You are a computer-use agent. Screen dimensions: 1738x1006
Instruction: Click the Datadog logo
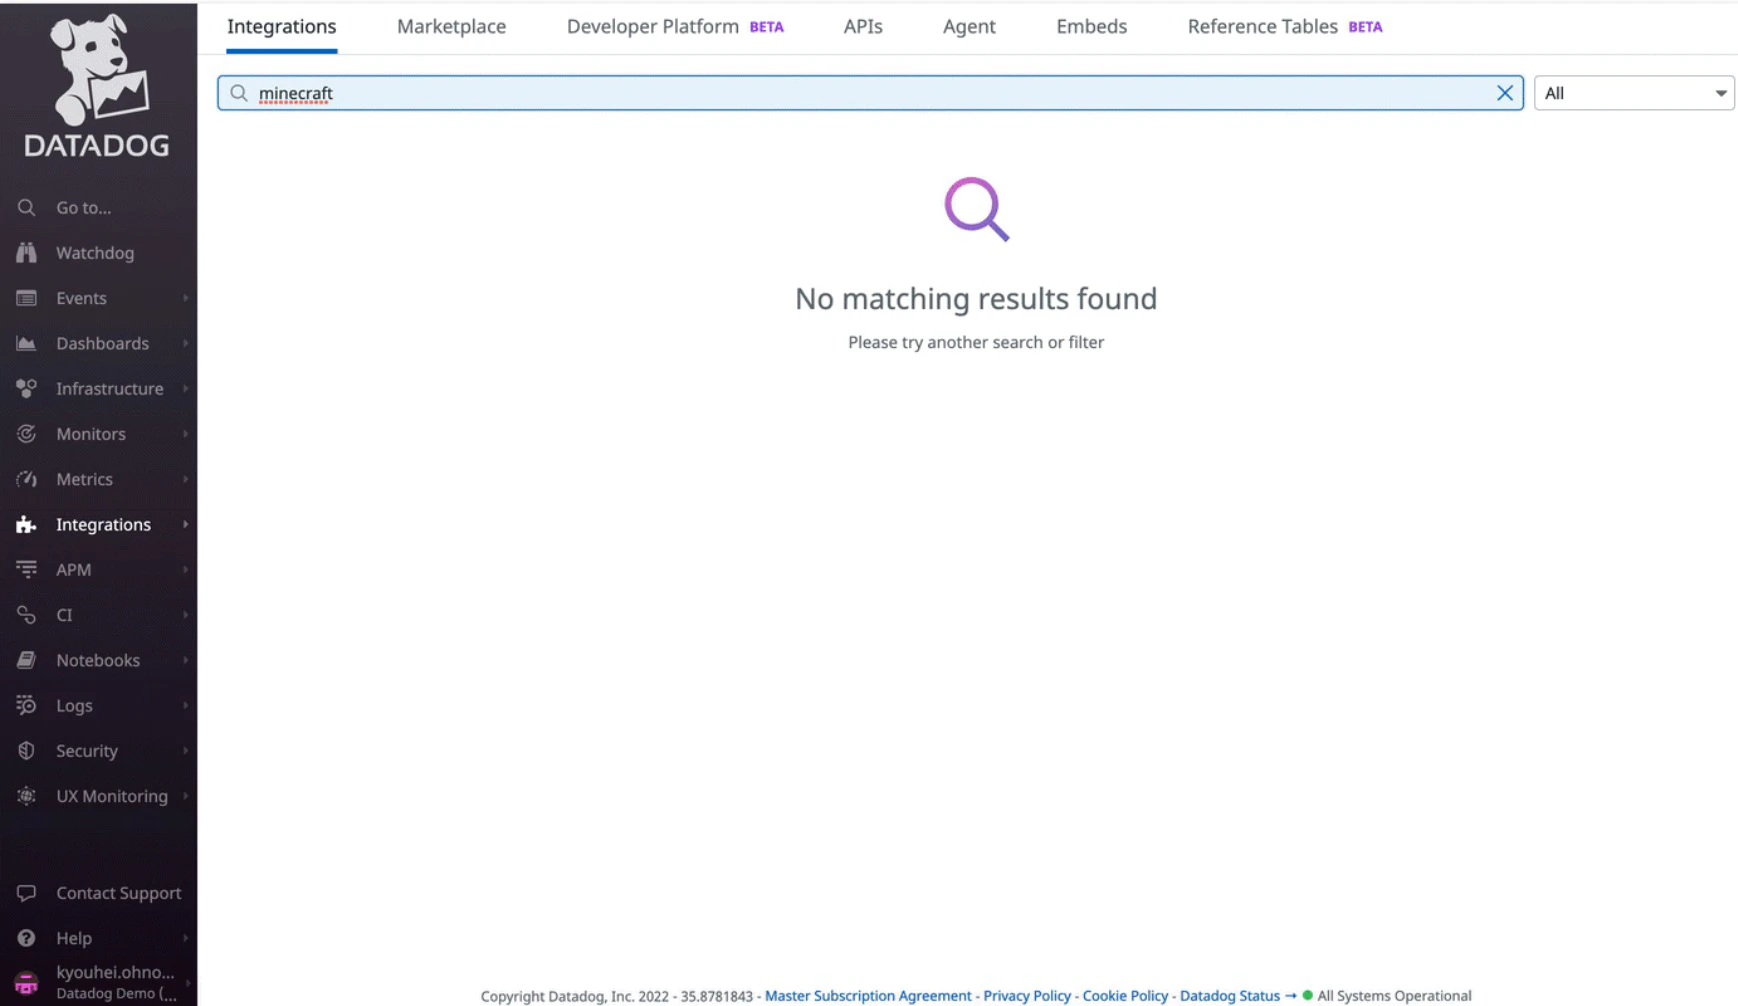tap(97, 86)
